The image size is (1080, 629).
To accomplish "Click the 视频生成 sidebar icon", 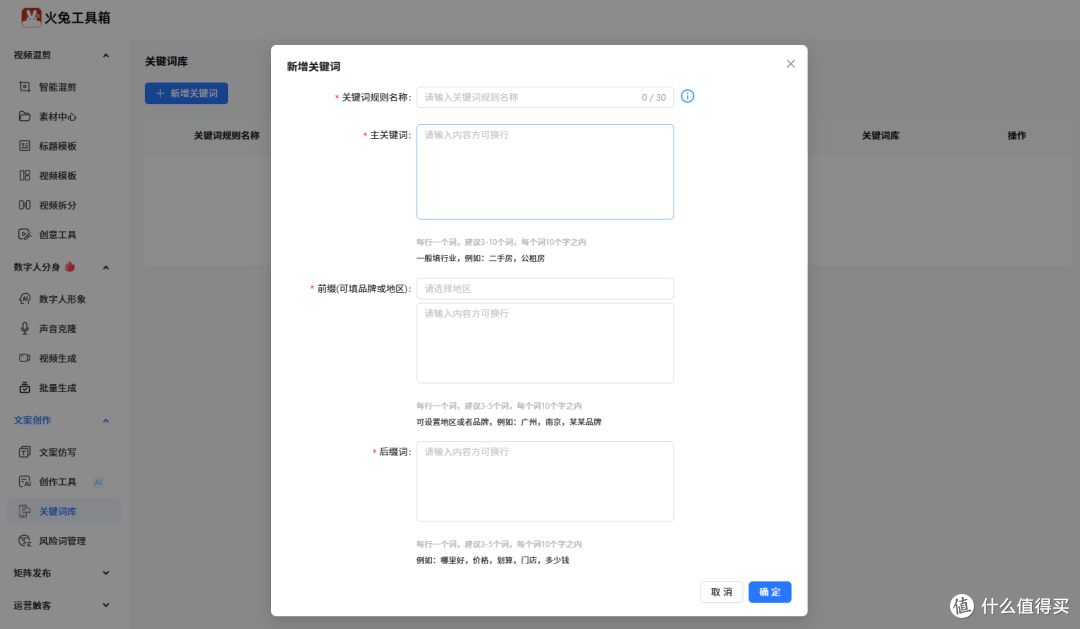I will (x=25, y=358).
